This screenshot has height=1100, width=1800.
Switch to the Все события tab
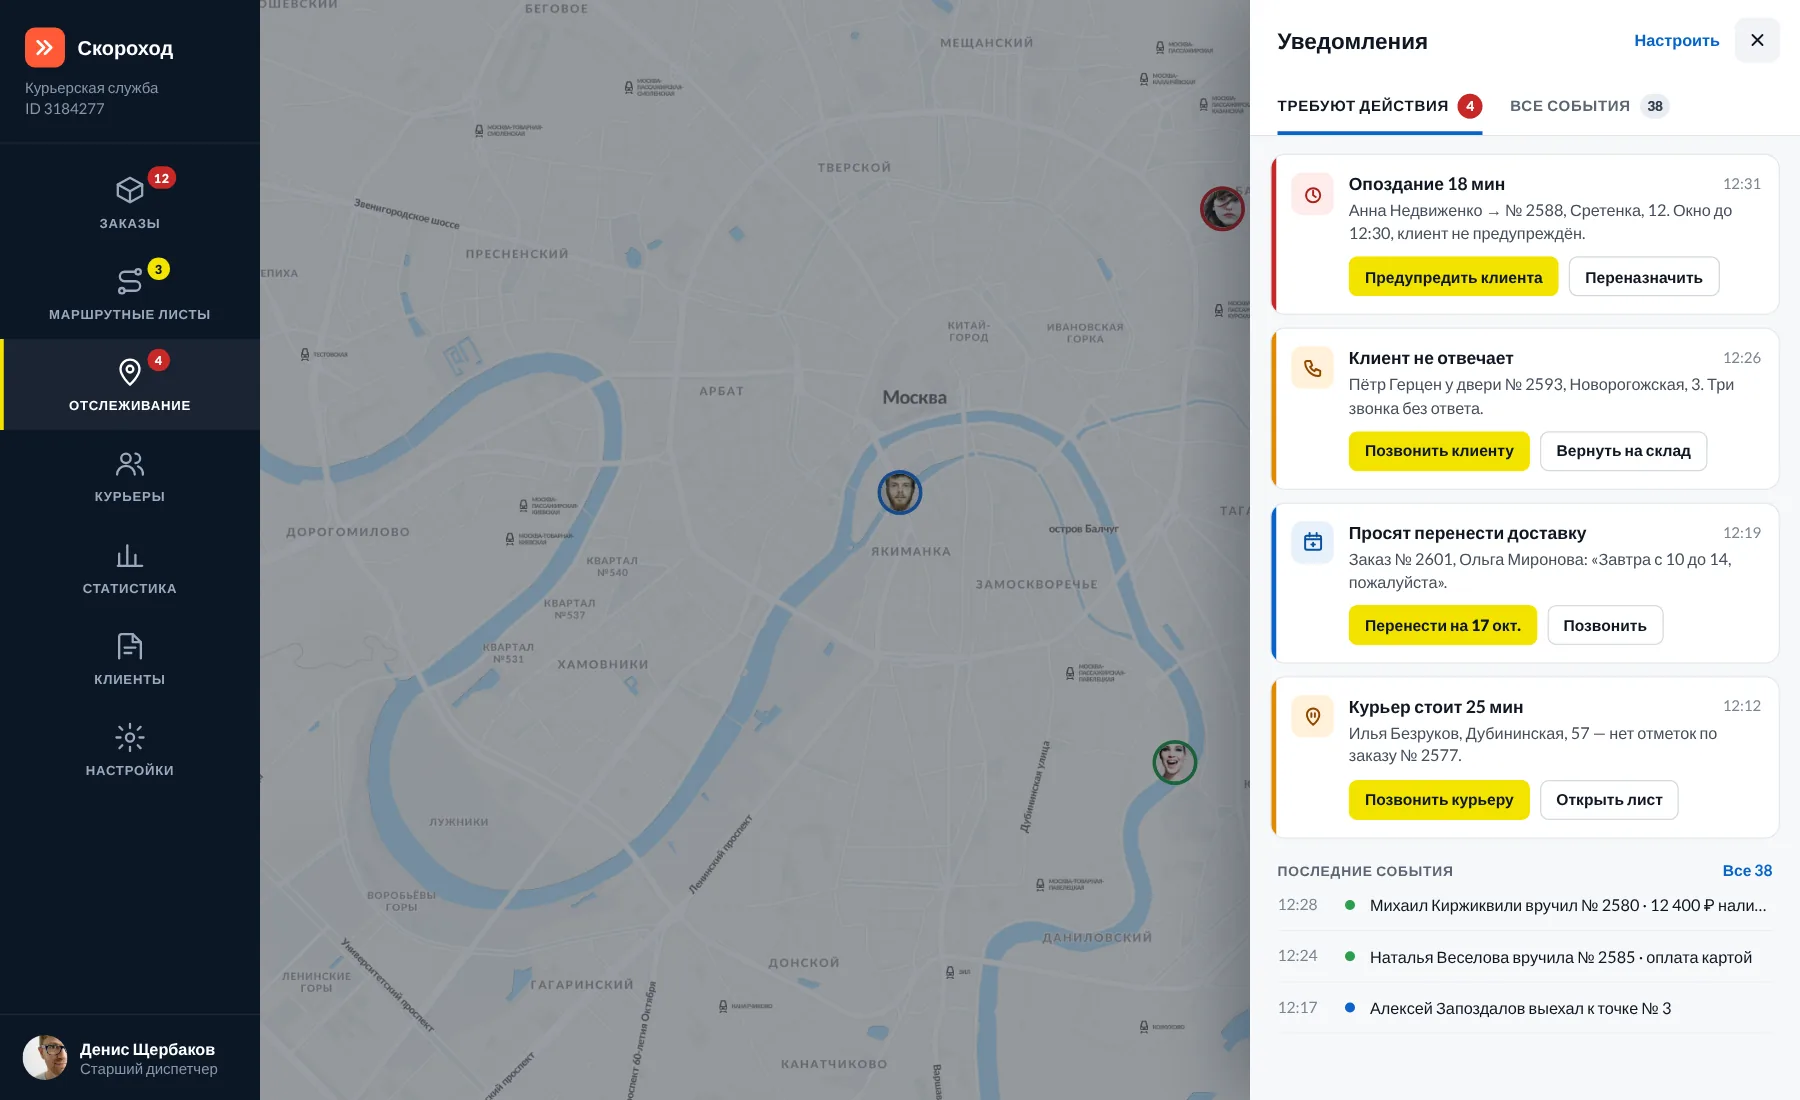[x=1589, y=106]
